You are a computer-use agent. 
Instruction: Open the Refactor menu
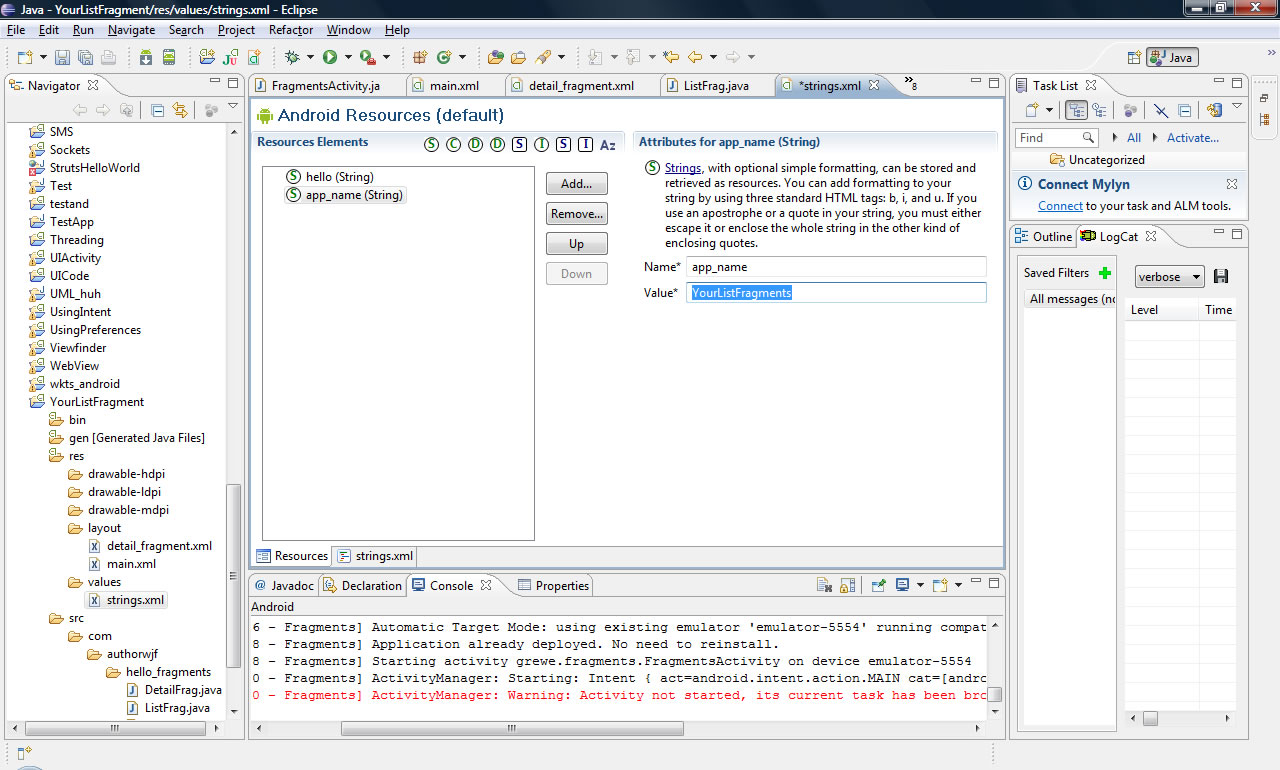[x=291, y=30]
